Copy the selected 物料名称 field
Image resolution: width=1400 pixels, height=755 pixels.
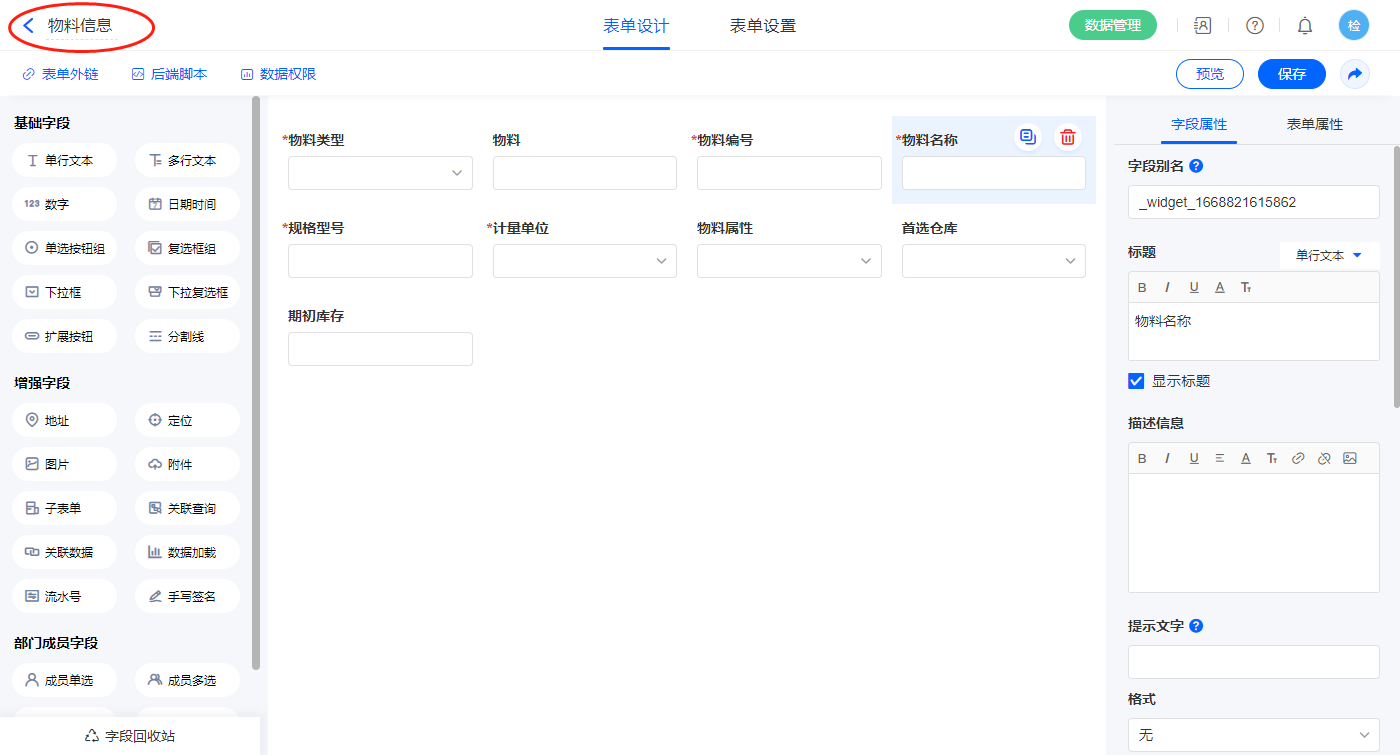point(1027,138)
